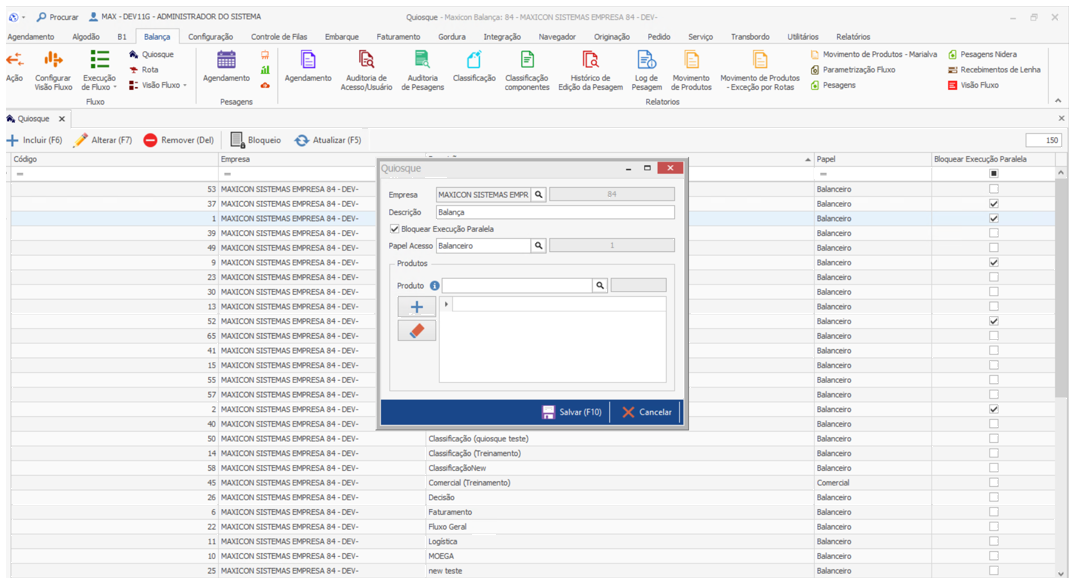1073x584 pixels.
Task: Open the Recebimentos de Lenha report
Action: click(994, 70)
